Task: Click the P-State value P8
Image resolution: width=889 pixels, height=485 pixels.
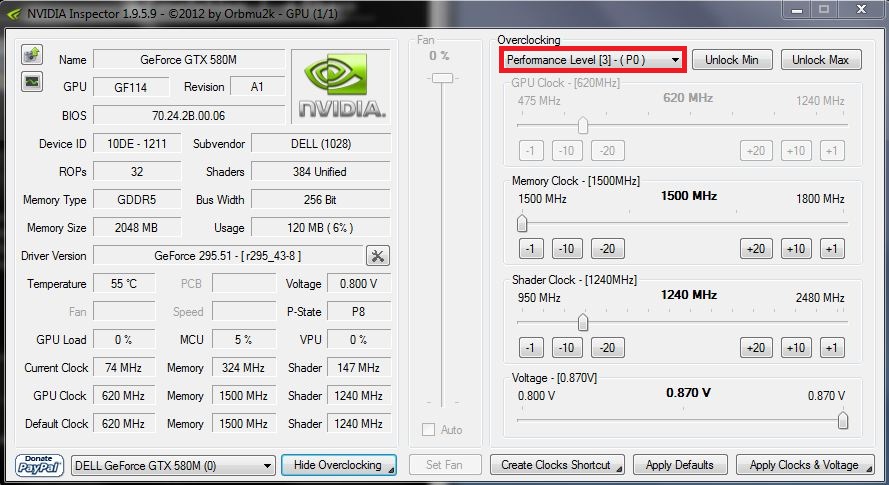Action: coord(358,311)
